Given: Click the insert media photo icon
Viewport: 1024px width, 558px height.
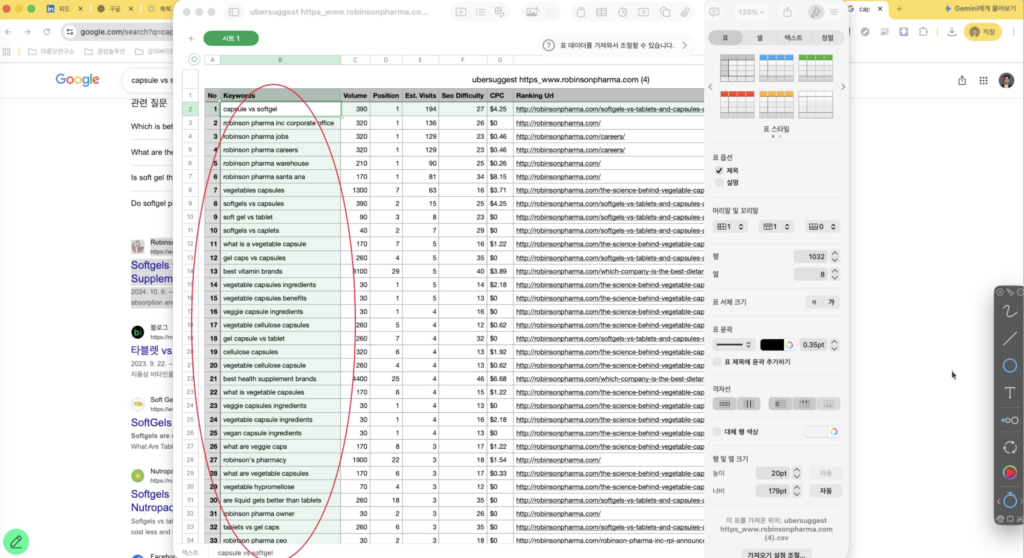Looking at the screenshot, I should (x=532, y=12).
